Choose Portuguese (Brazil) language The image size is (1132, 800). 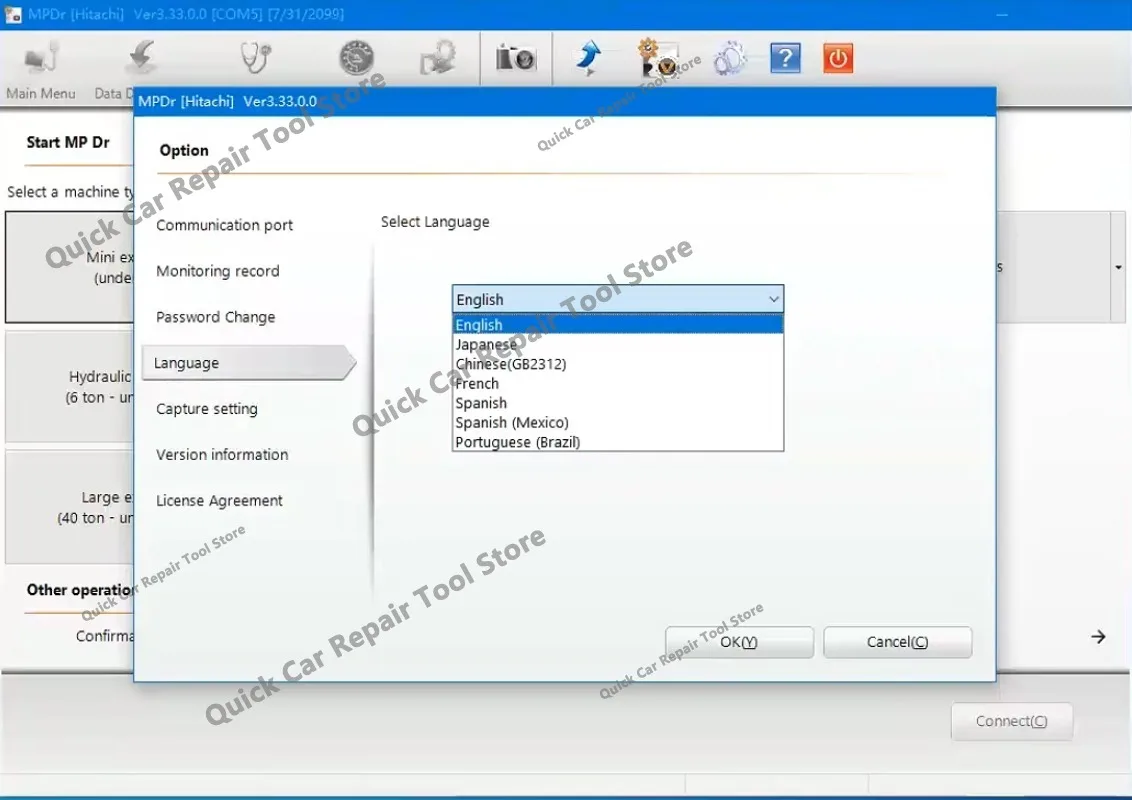tap(618, 442)
